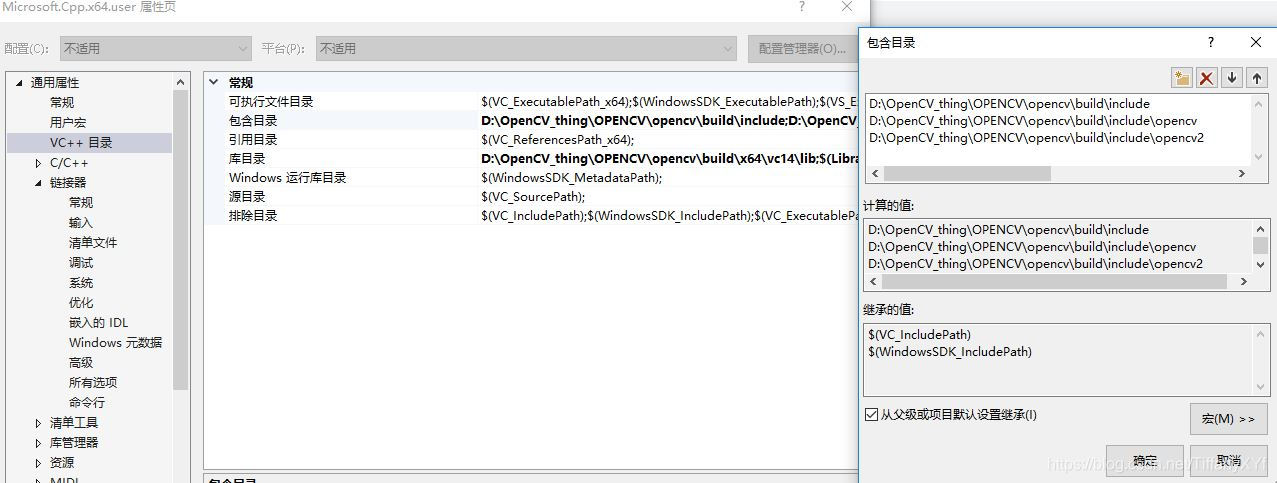Select 系统 under 链接器
The width and height of the screenshot is (1277, 483).
81,283
